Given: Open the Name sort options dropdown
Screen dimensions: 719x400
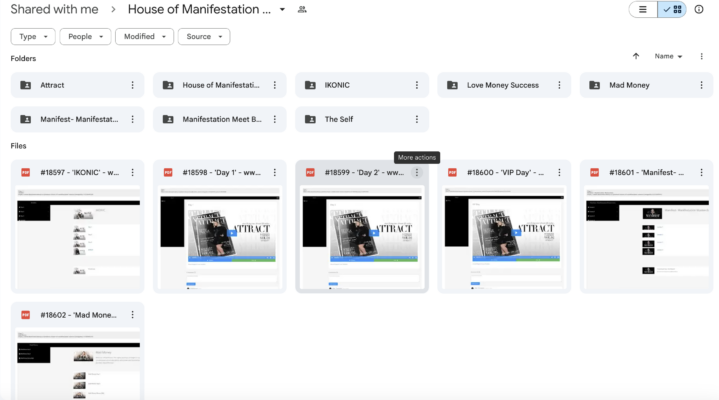Looking at the screenshot, I should click(x=668, y=56).
